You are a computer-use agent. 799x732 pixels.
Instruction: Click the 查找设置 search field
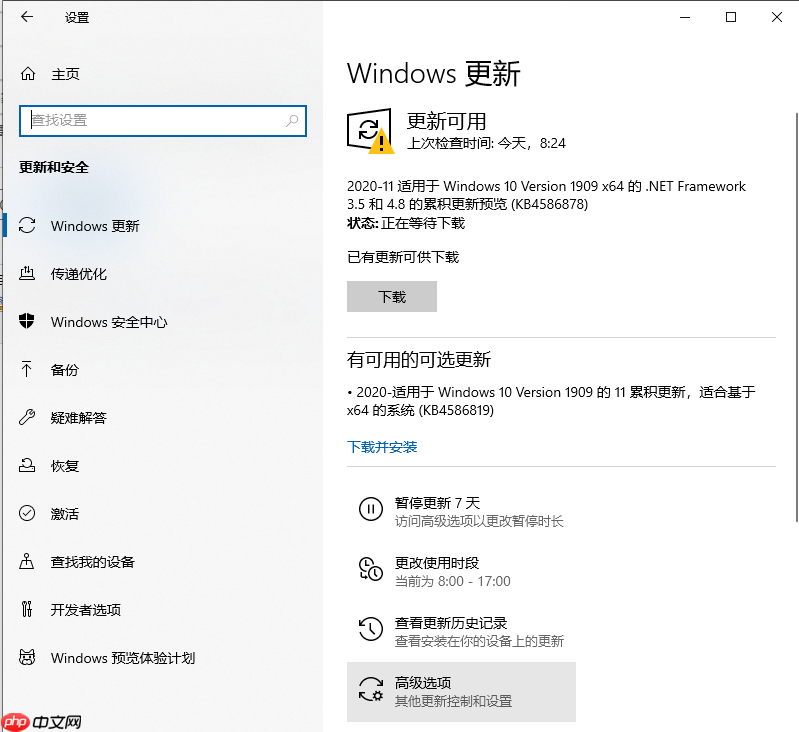tap(163, 121)
